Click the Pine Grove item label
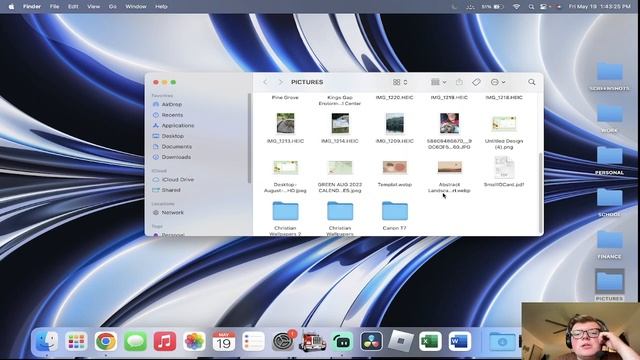The height and width of the screenshot is (360, 640). point(285,98)
